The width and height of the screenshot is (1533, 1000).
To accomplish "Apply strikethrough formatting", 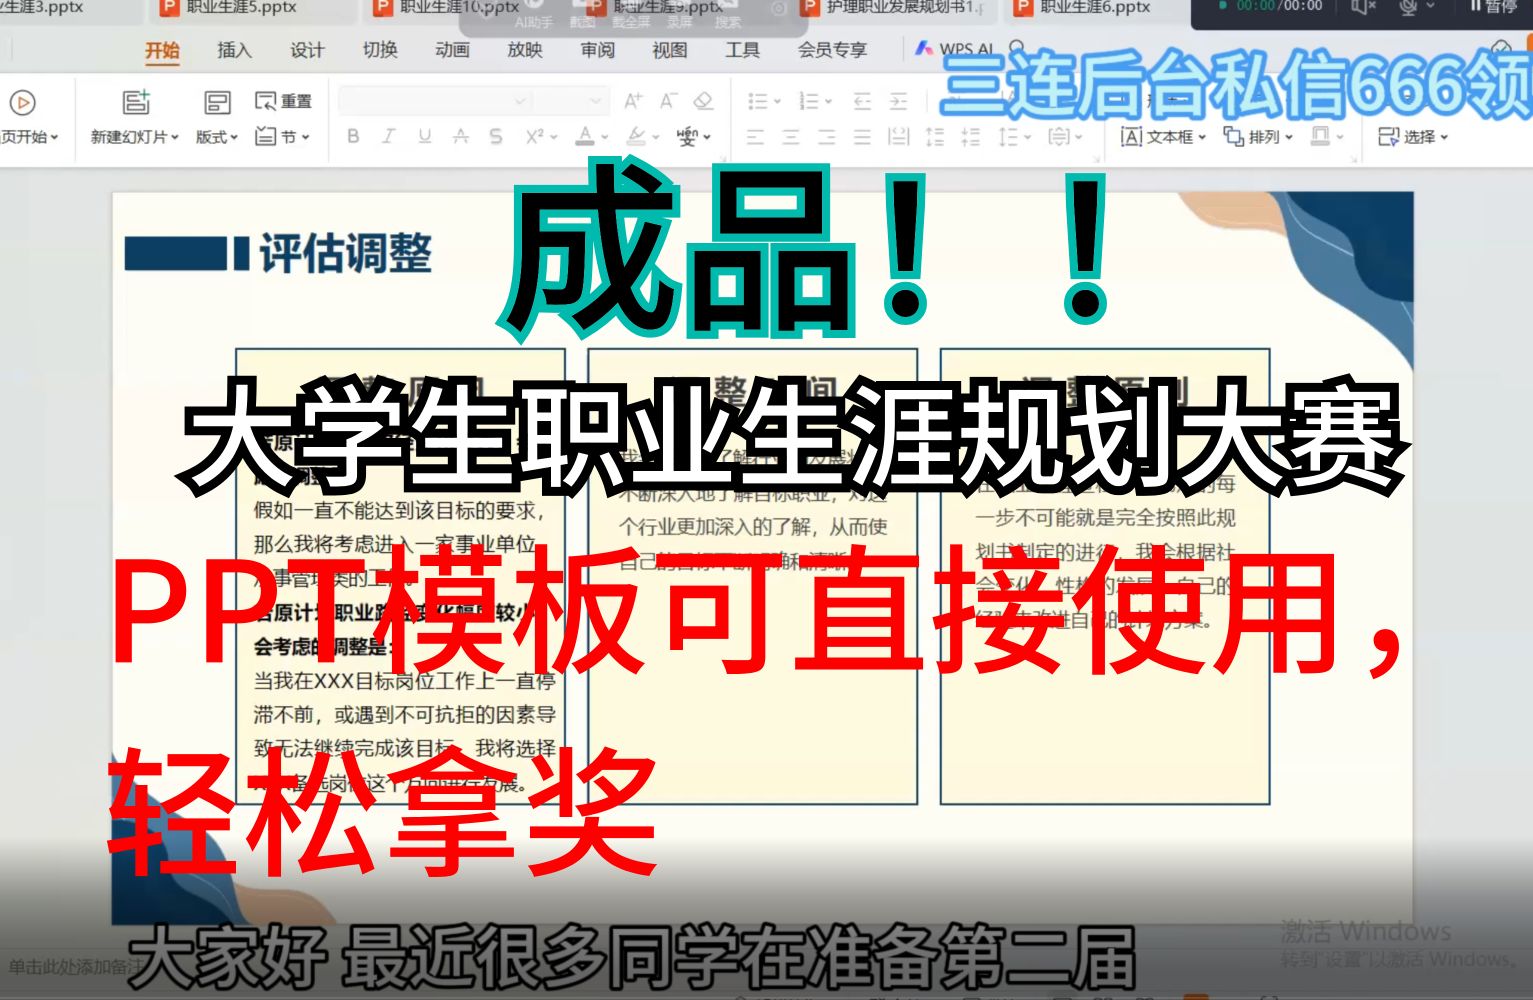I will point(460,136).
